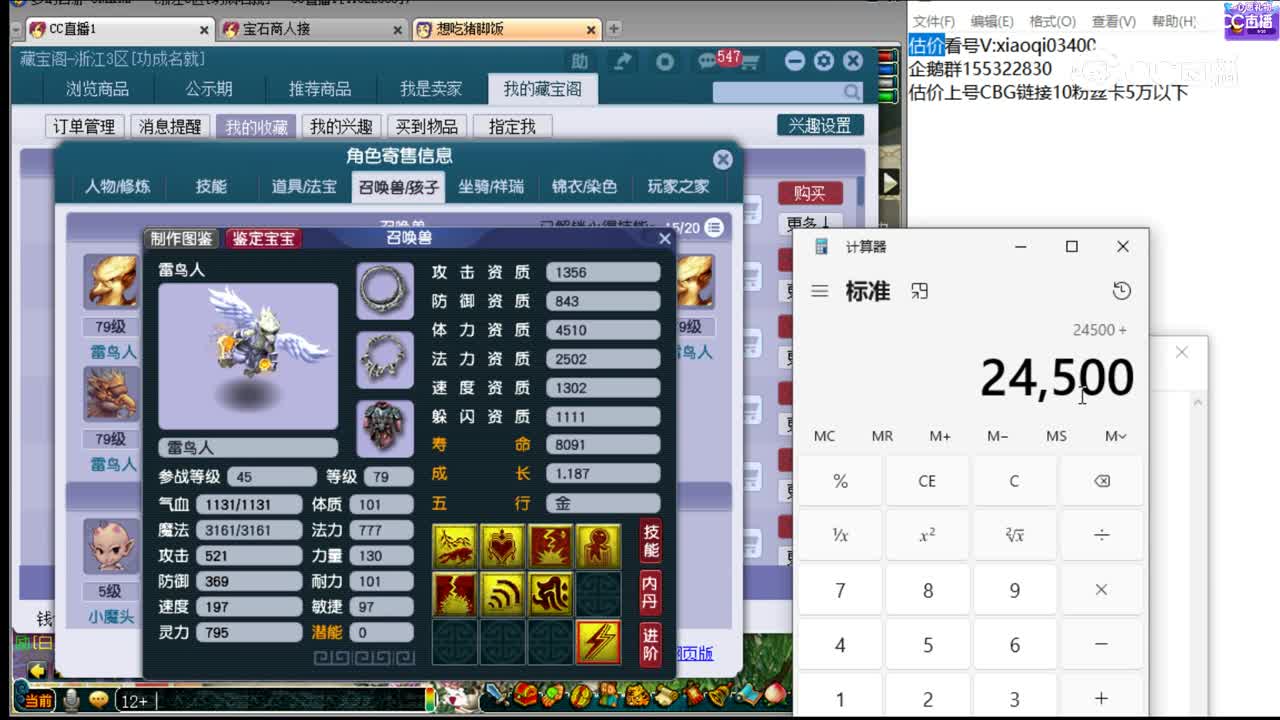Click the ring equipment slot icon

coord(385,291)
